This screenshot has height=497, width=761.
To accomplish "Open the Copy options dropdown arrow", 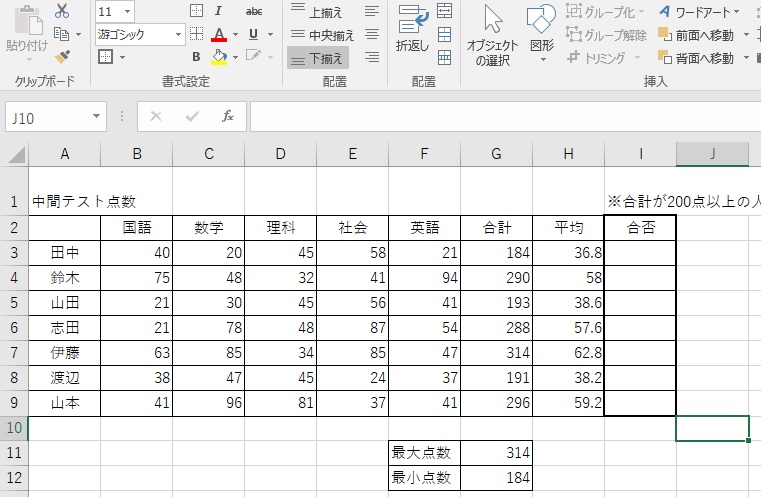I will click(x=79, y=34).
